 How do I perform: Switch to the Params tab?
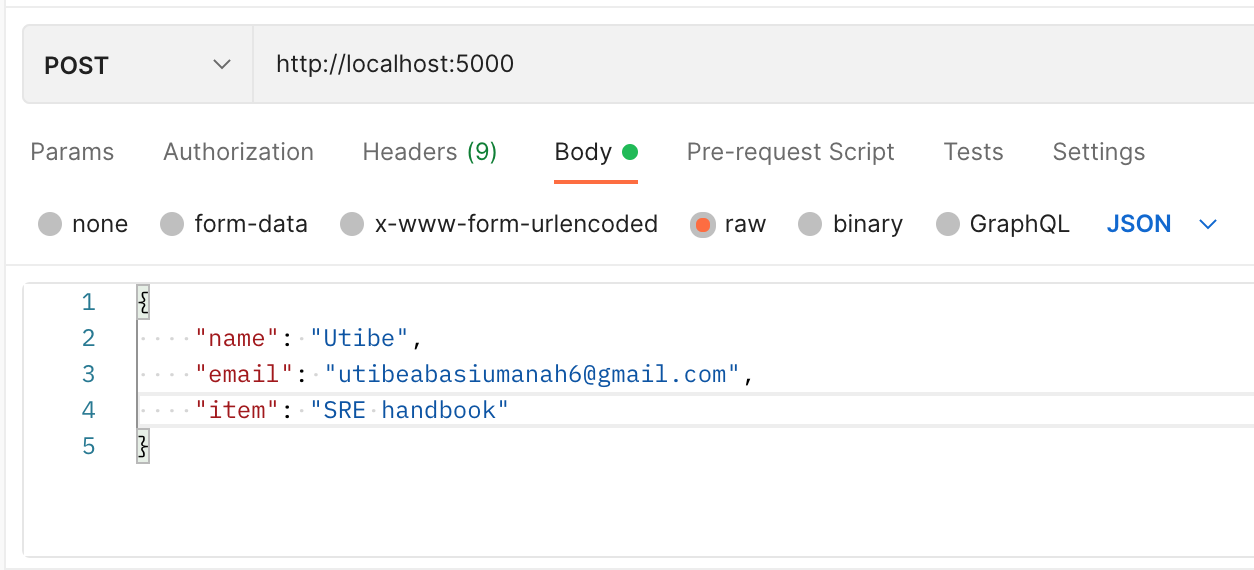(72, 152)
